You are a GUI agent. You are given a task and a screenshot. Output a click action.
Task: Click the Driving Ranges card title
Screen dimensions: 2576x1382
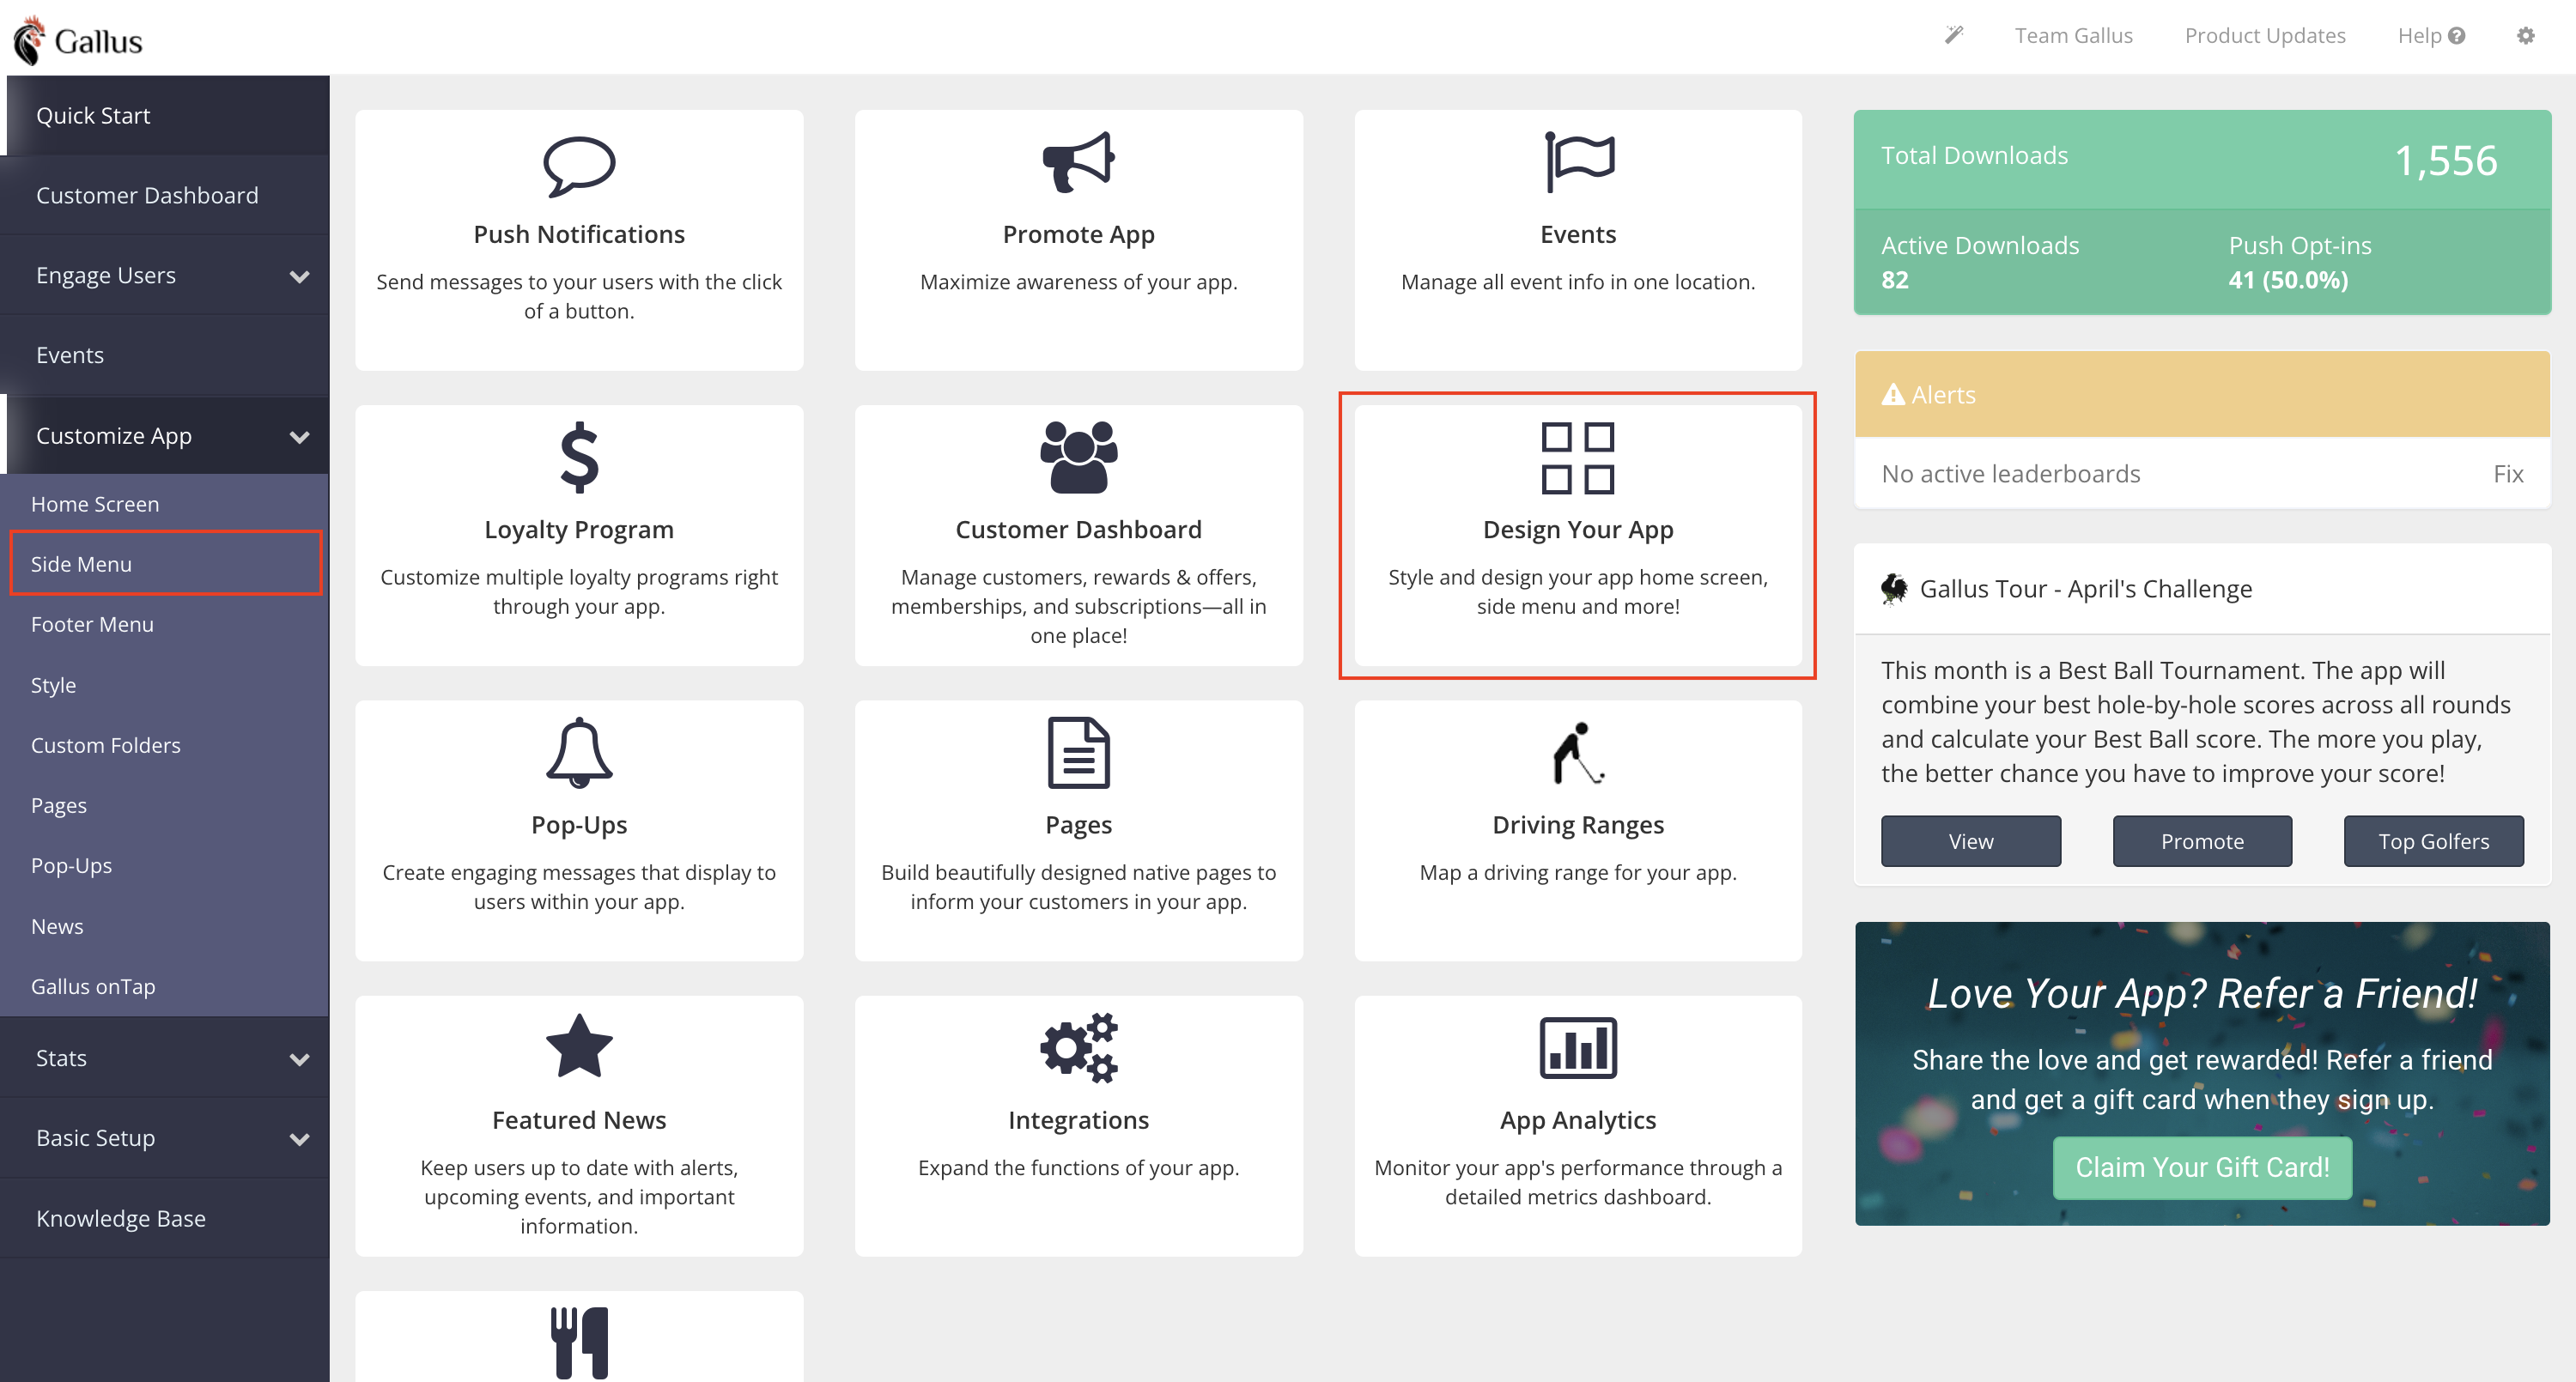1578,825
